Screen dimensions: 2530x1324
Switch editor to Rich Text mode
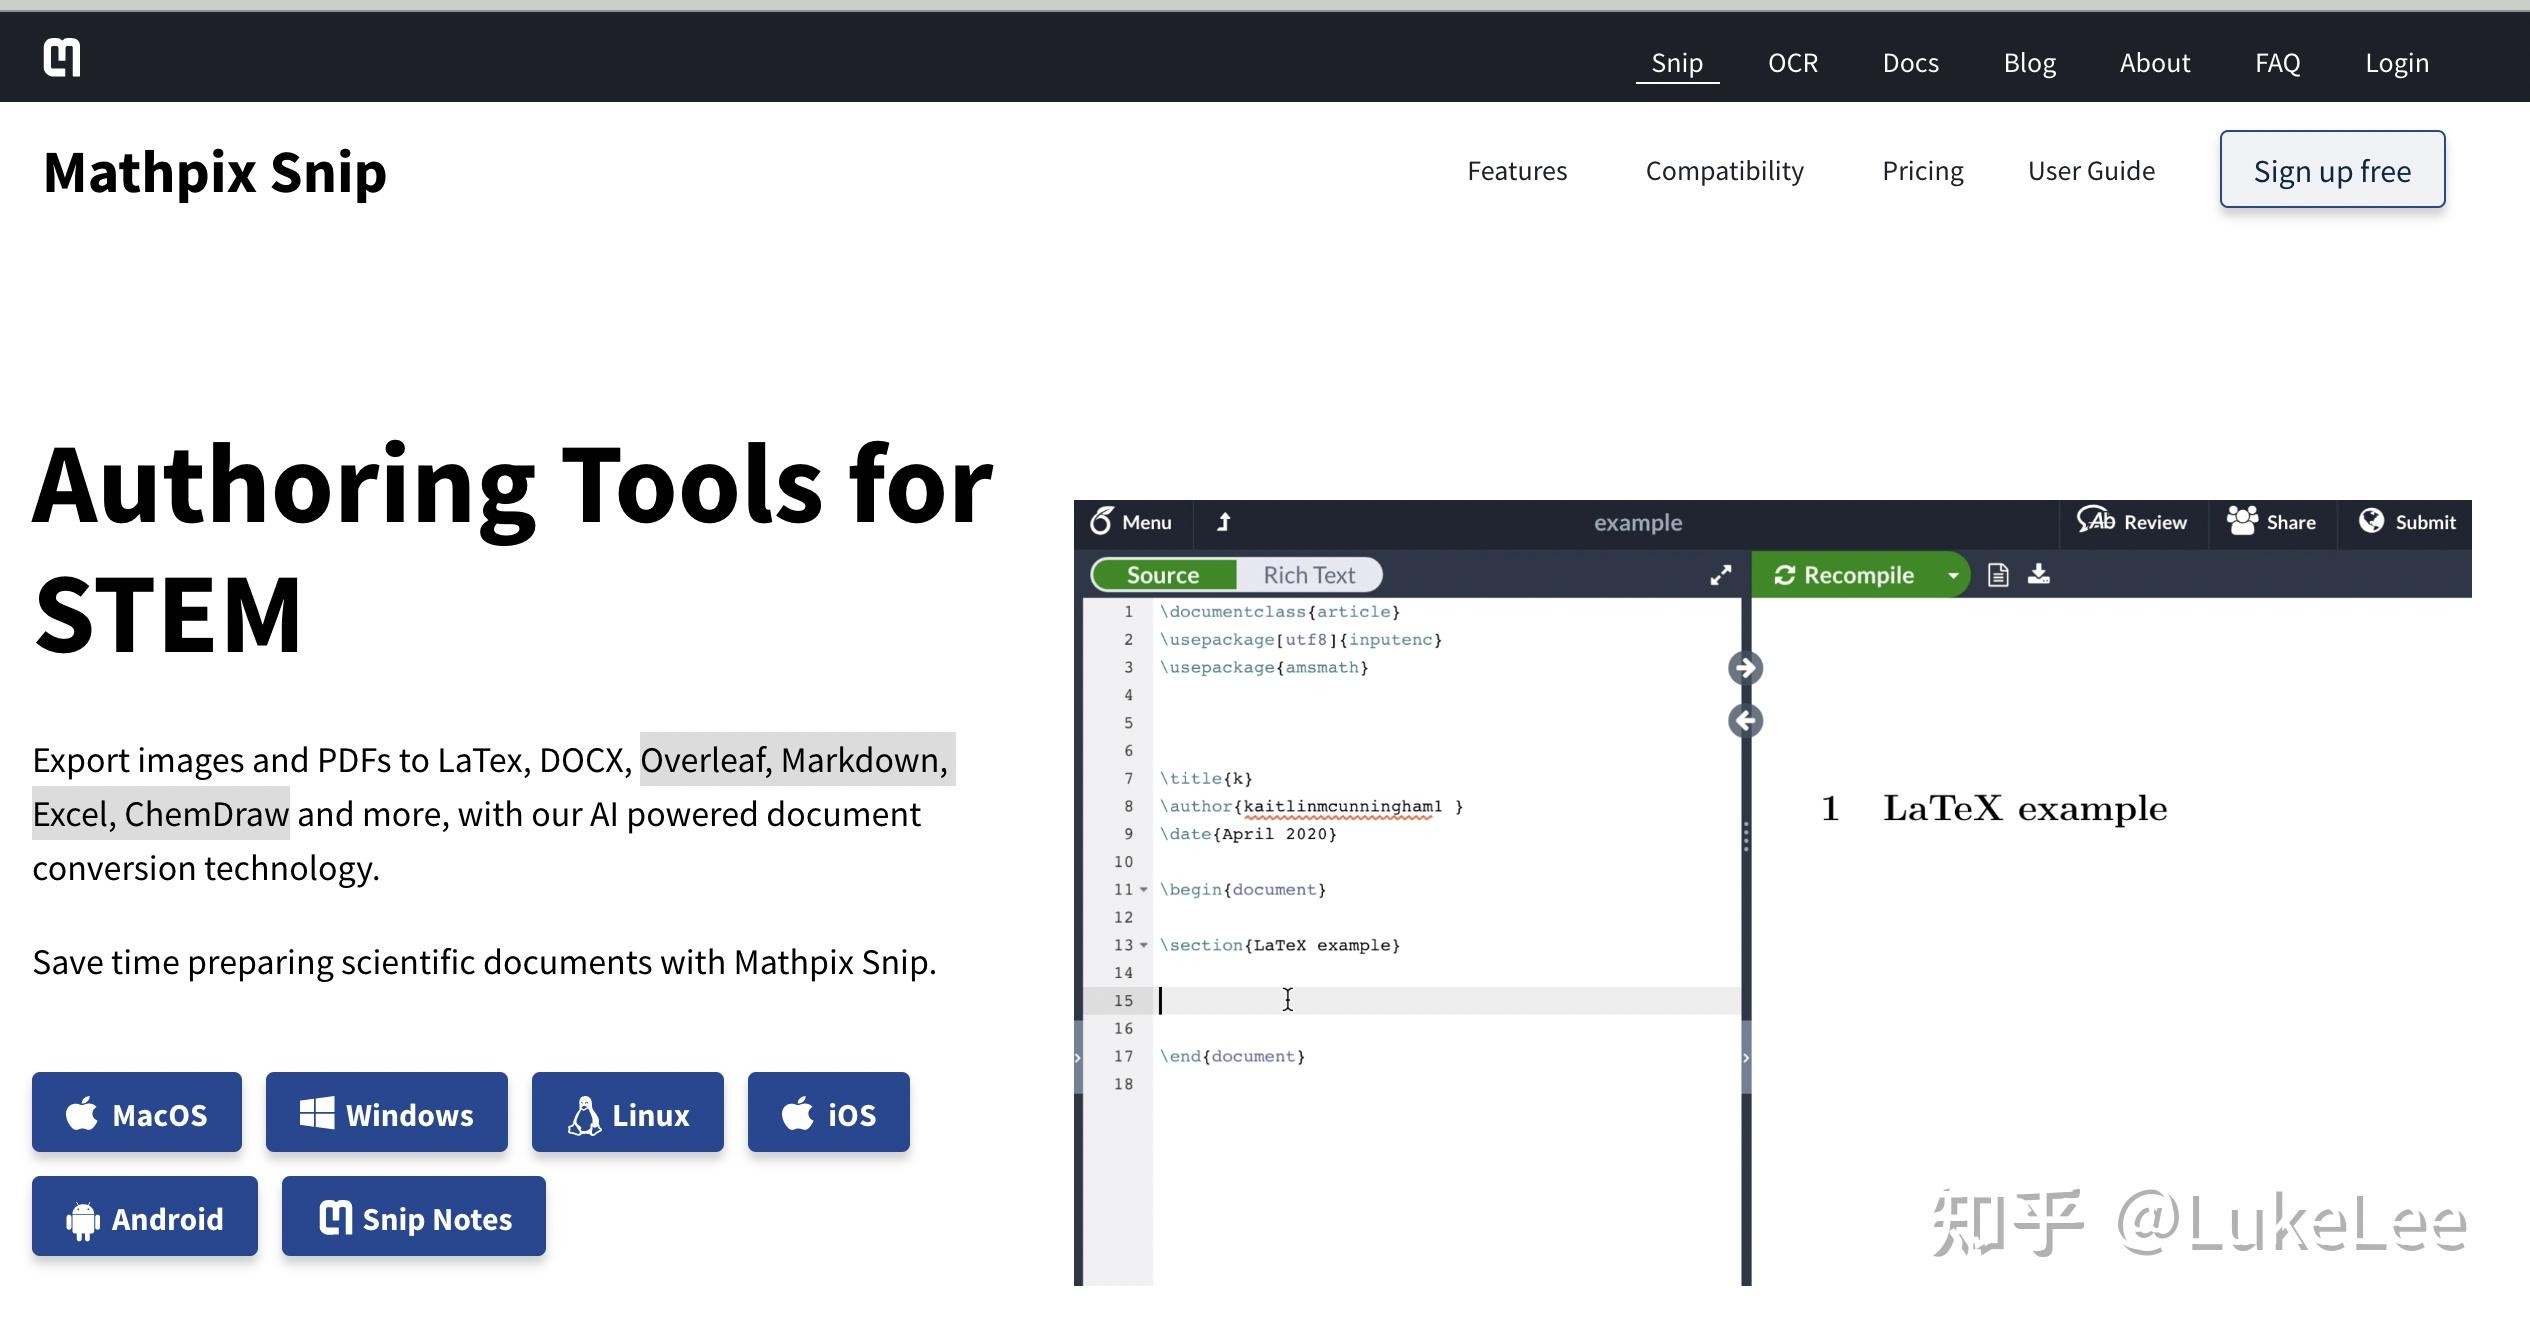point(1309,575)
